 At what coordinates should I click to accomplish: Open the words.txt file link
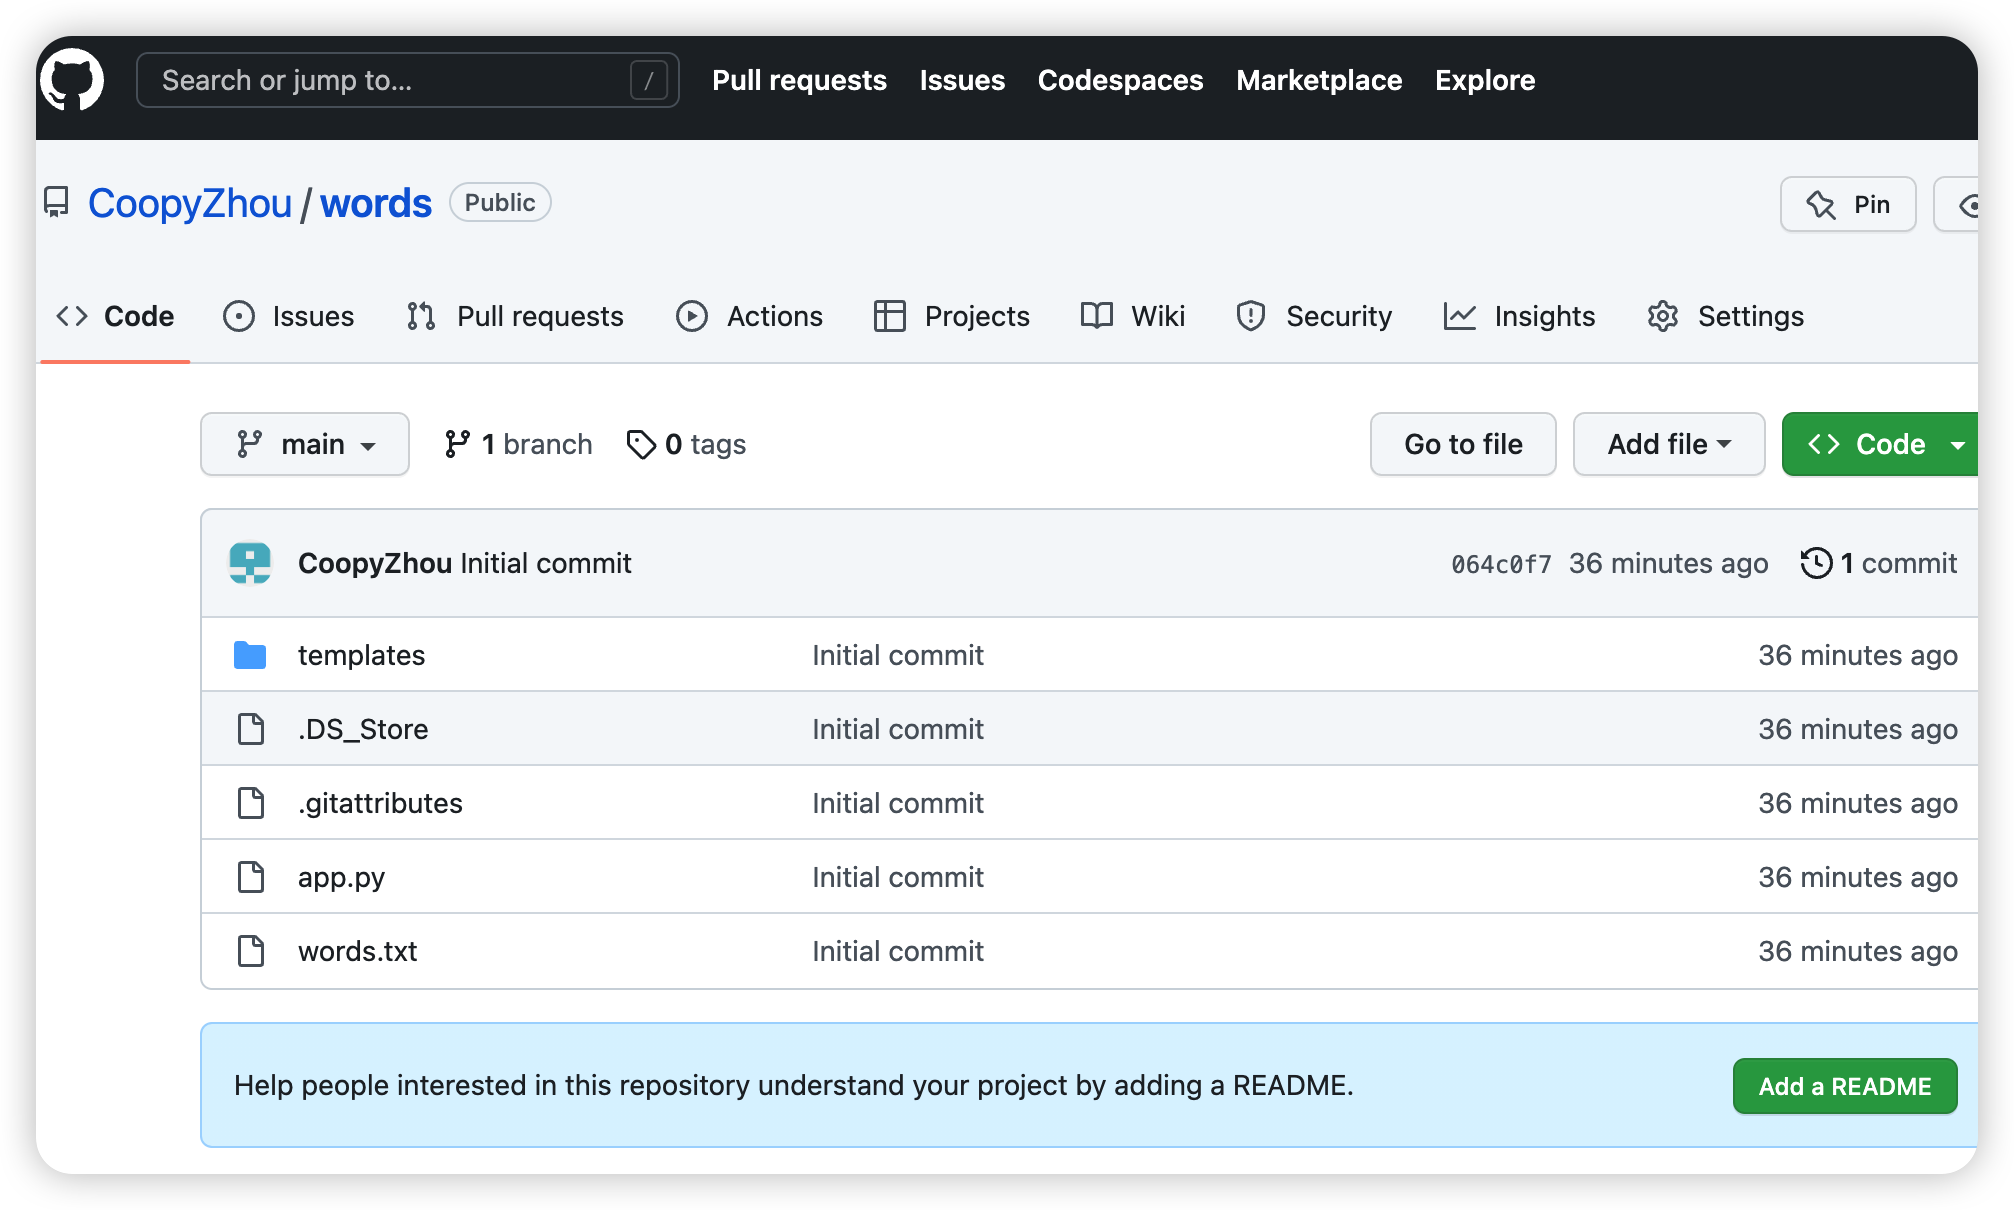click(357, 951)
